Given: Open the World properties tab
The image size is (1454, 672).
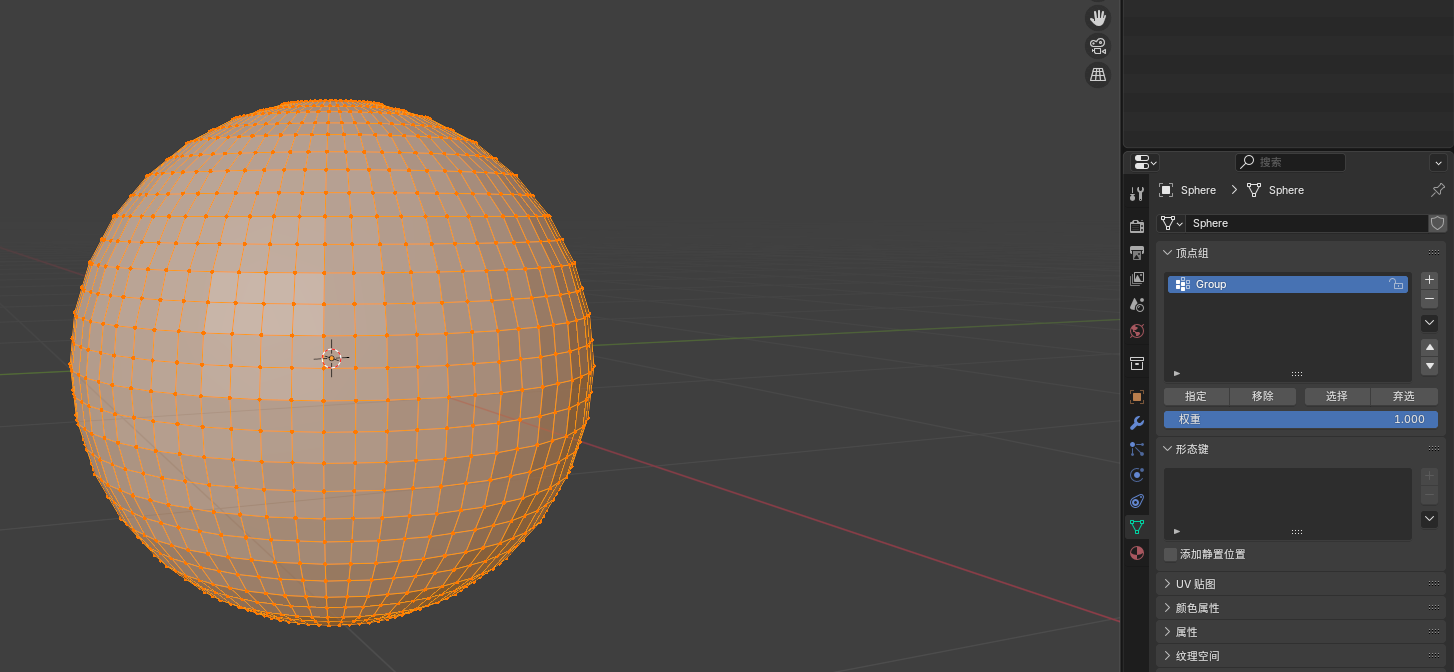Looking at the screenshot, I should [x=1137, y=331].
